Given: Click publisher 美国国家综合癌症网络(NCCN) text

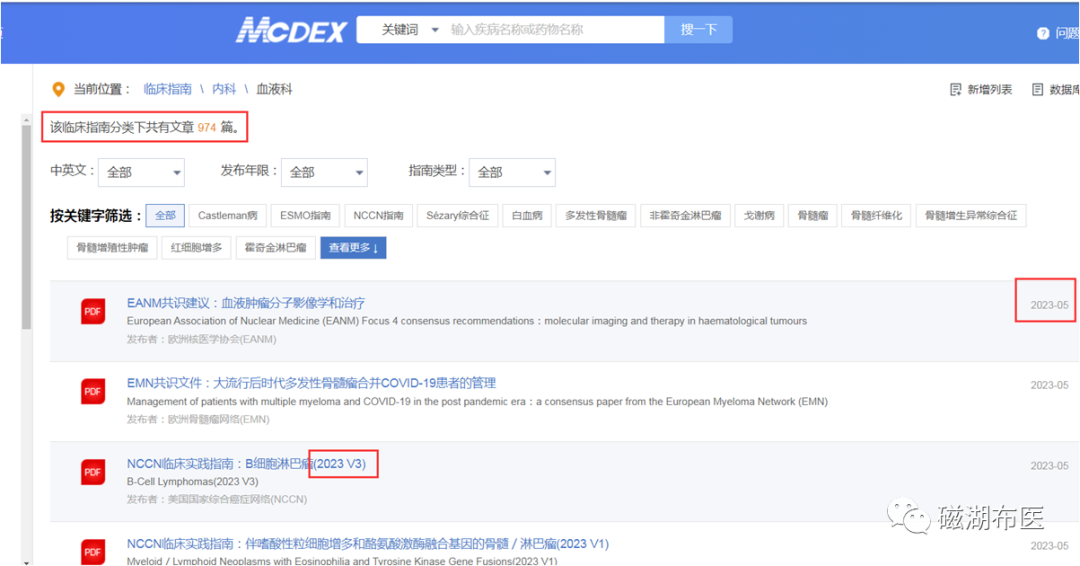Looking at the screenshot, I should click(238, 499).
